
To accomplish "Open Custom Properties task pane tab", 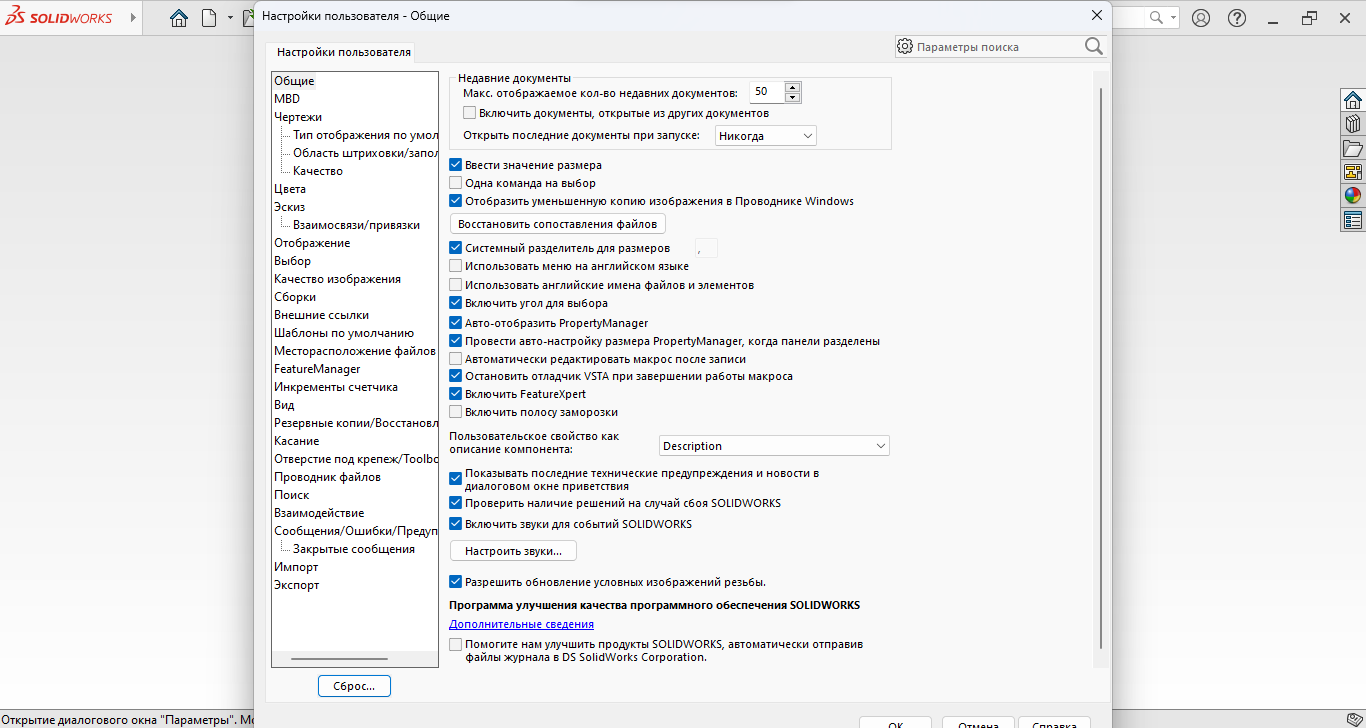I will [1353, 220].
